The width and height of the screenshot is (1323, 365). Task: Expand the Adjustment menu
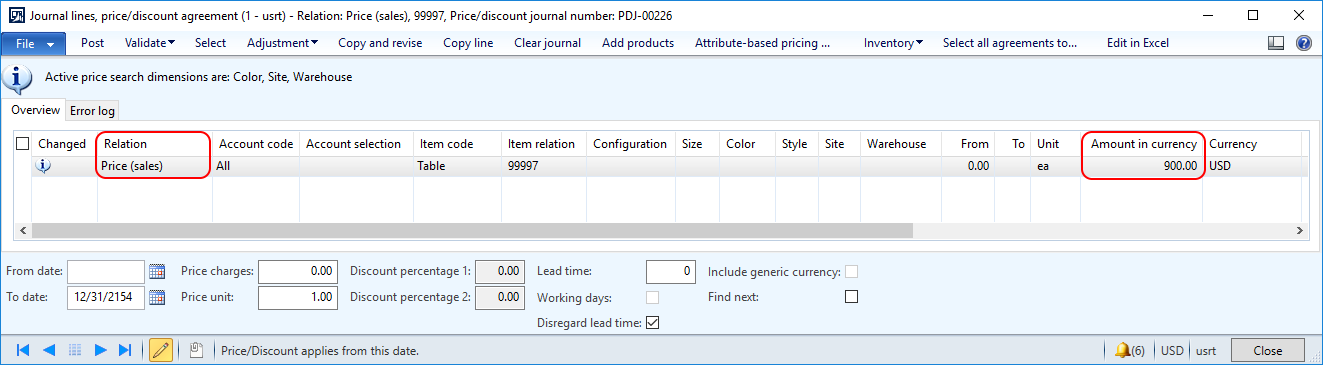pyautogui.click(x=283, y=43)
